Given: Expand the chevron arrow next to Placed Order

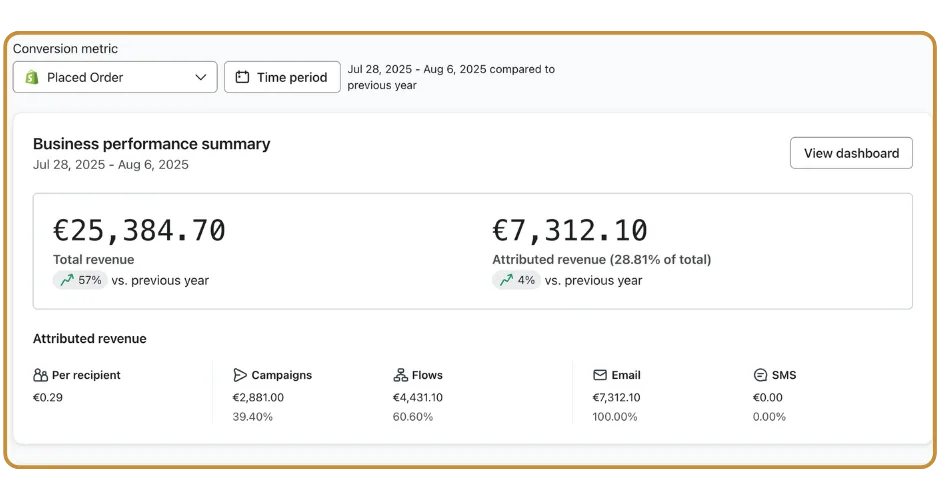Looking at the screenshot, I should (x=201, y=77).
